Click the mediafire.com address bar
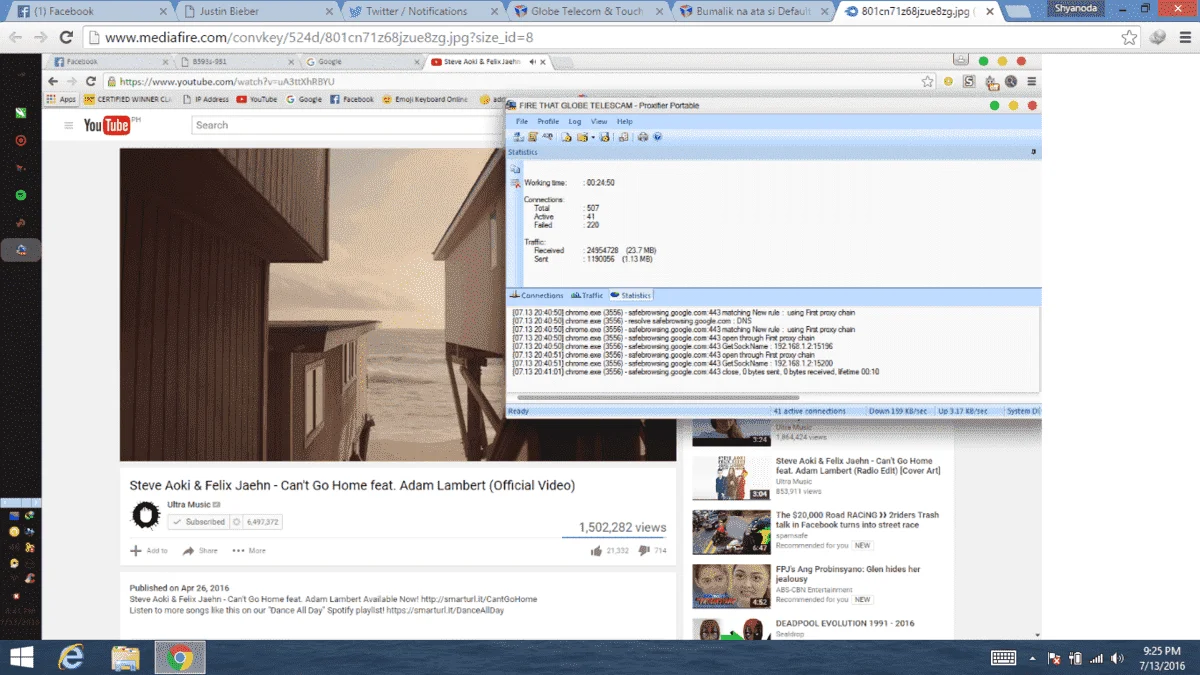The image size is (1200, 675). 610,37
